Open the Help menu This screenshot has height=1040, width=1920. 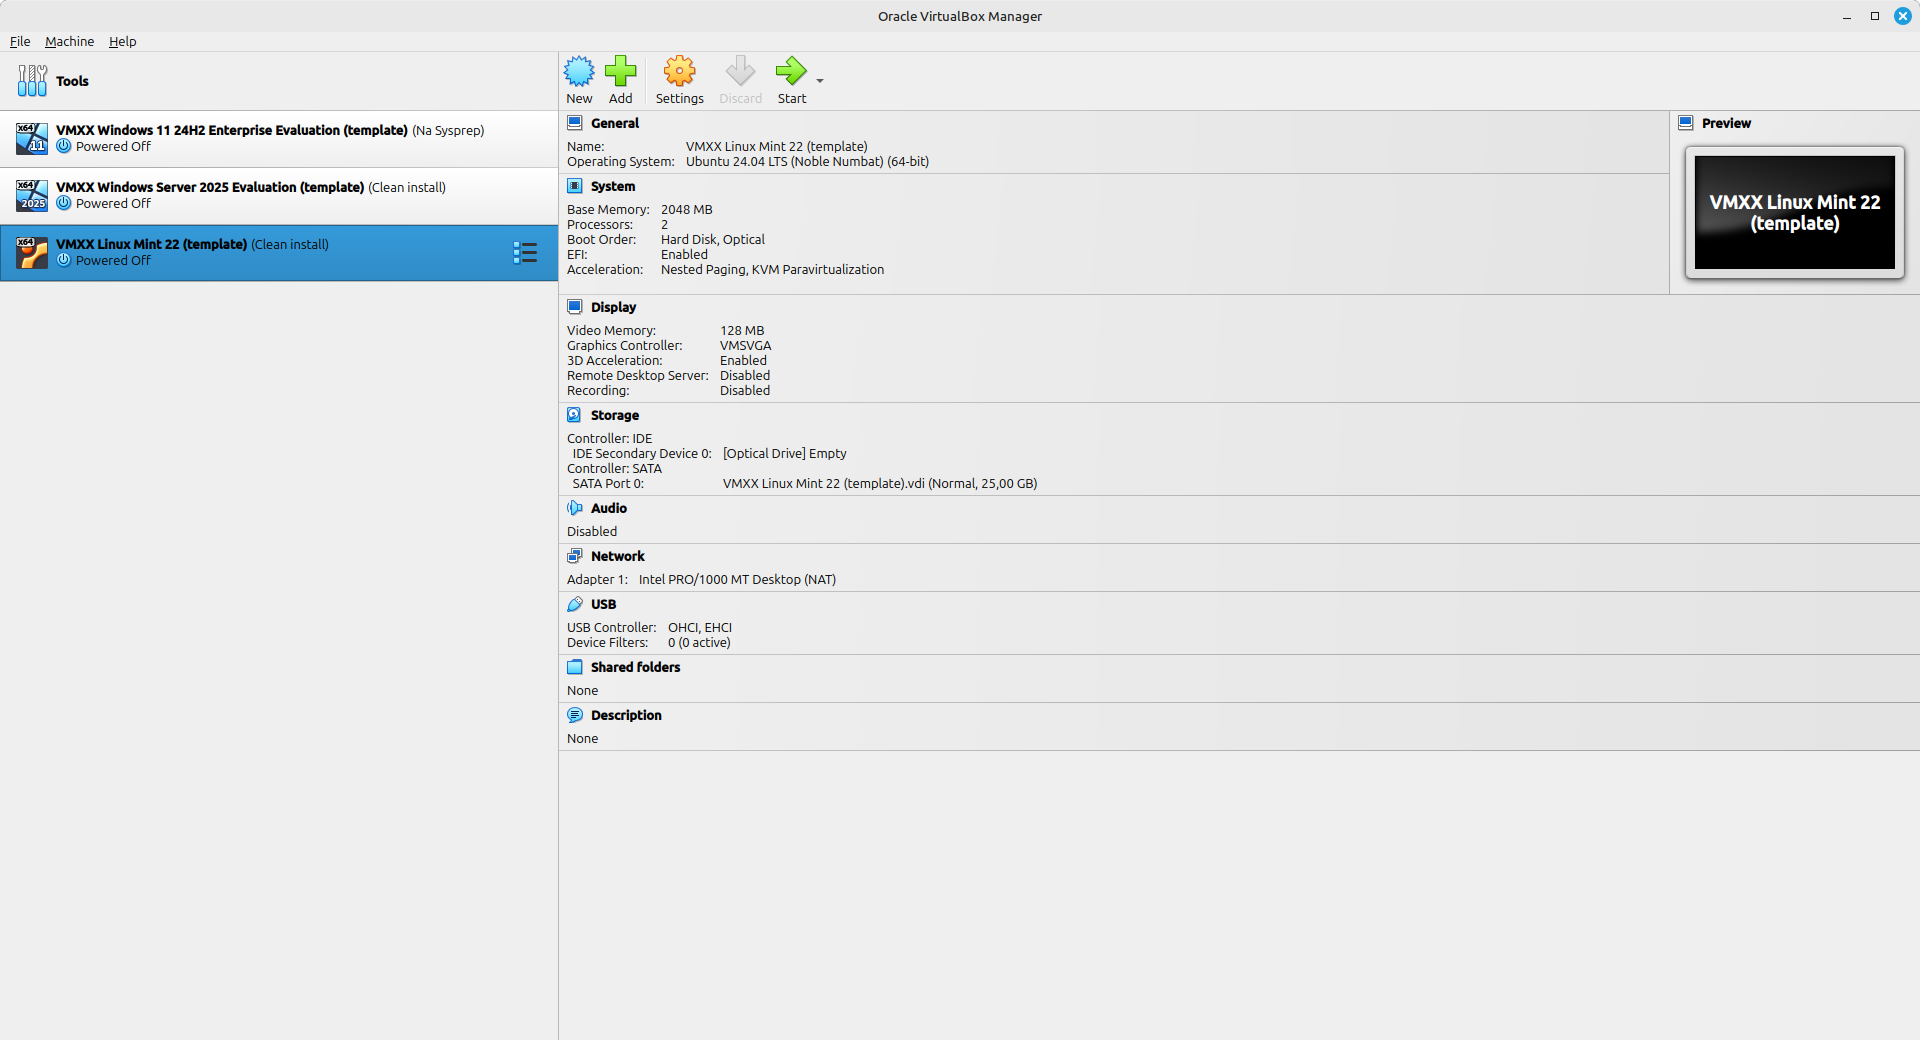pyautogui.click(x=122, y=41)
